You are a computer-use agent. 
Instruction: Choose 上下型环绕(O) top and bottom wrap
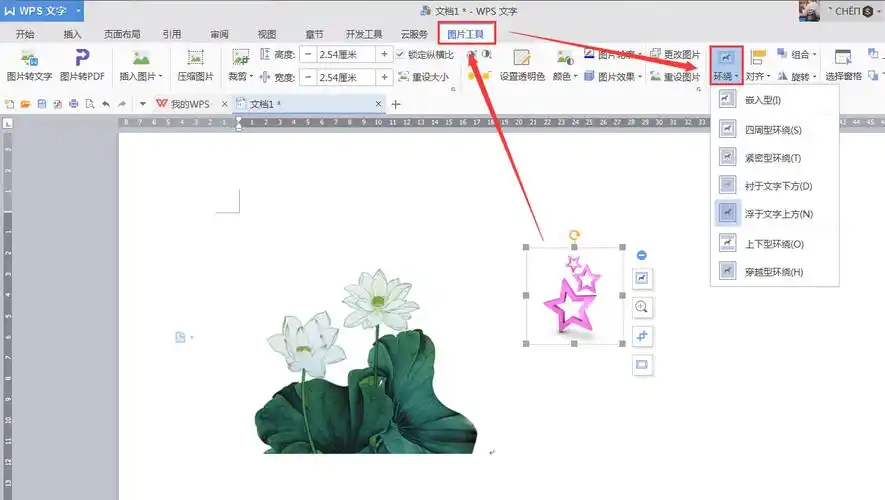coord(774,244)
